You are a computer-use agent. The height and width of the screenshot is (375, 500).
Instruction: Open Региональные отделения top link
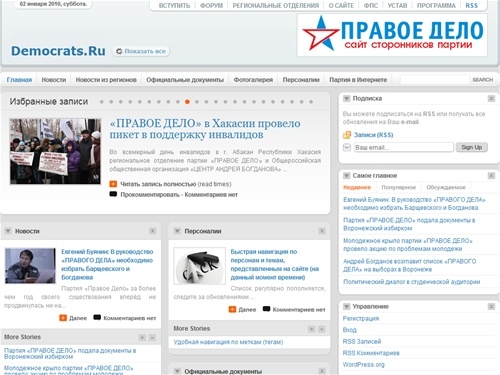pyautogui.click(x=276, y=6)
